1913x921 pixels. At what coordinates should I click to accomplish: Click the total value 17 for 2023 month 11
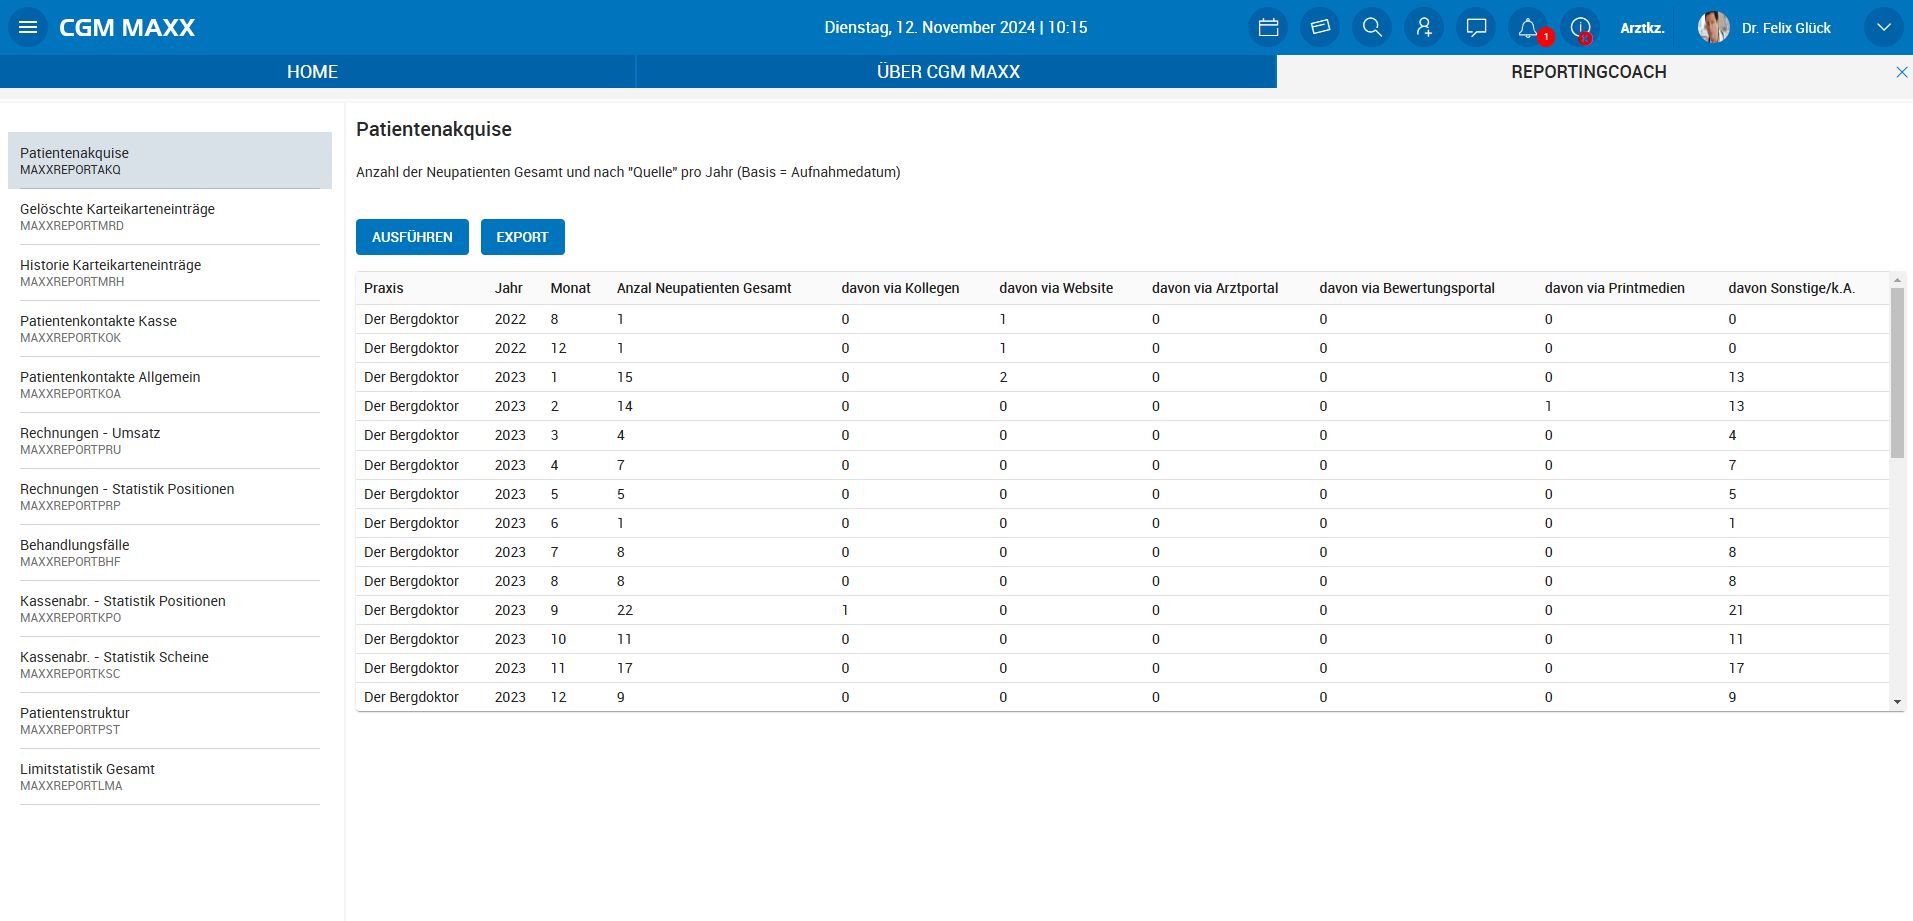(x=625, y=668)
